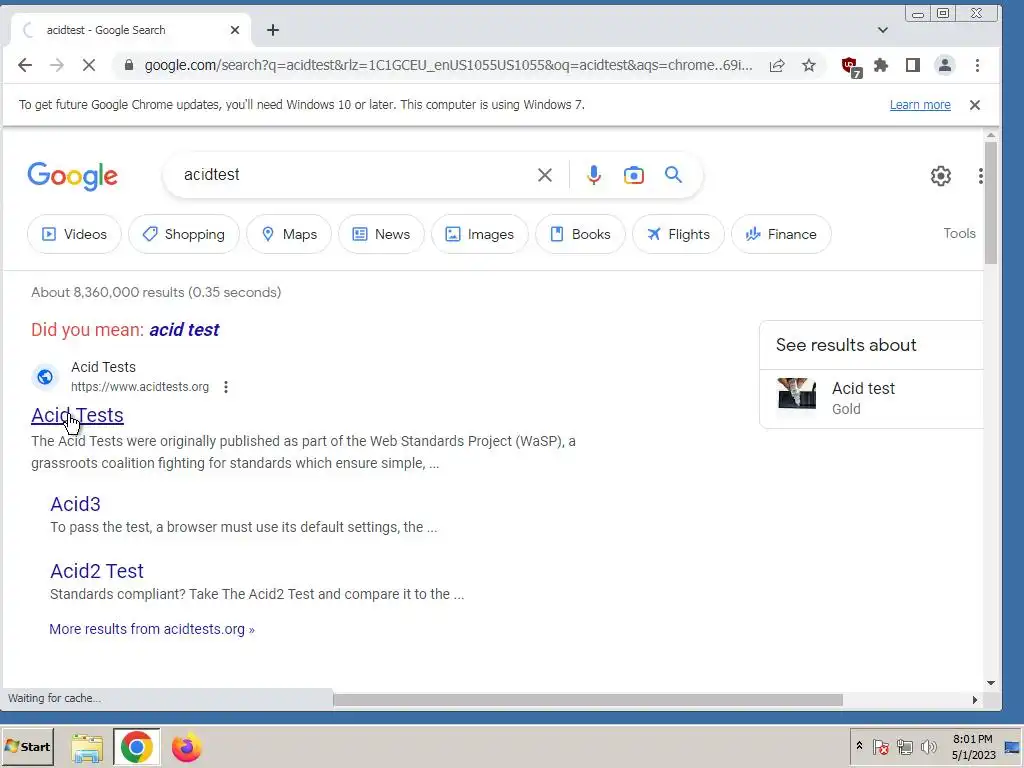Clear the search box text

click(545, 175)
